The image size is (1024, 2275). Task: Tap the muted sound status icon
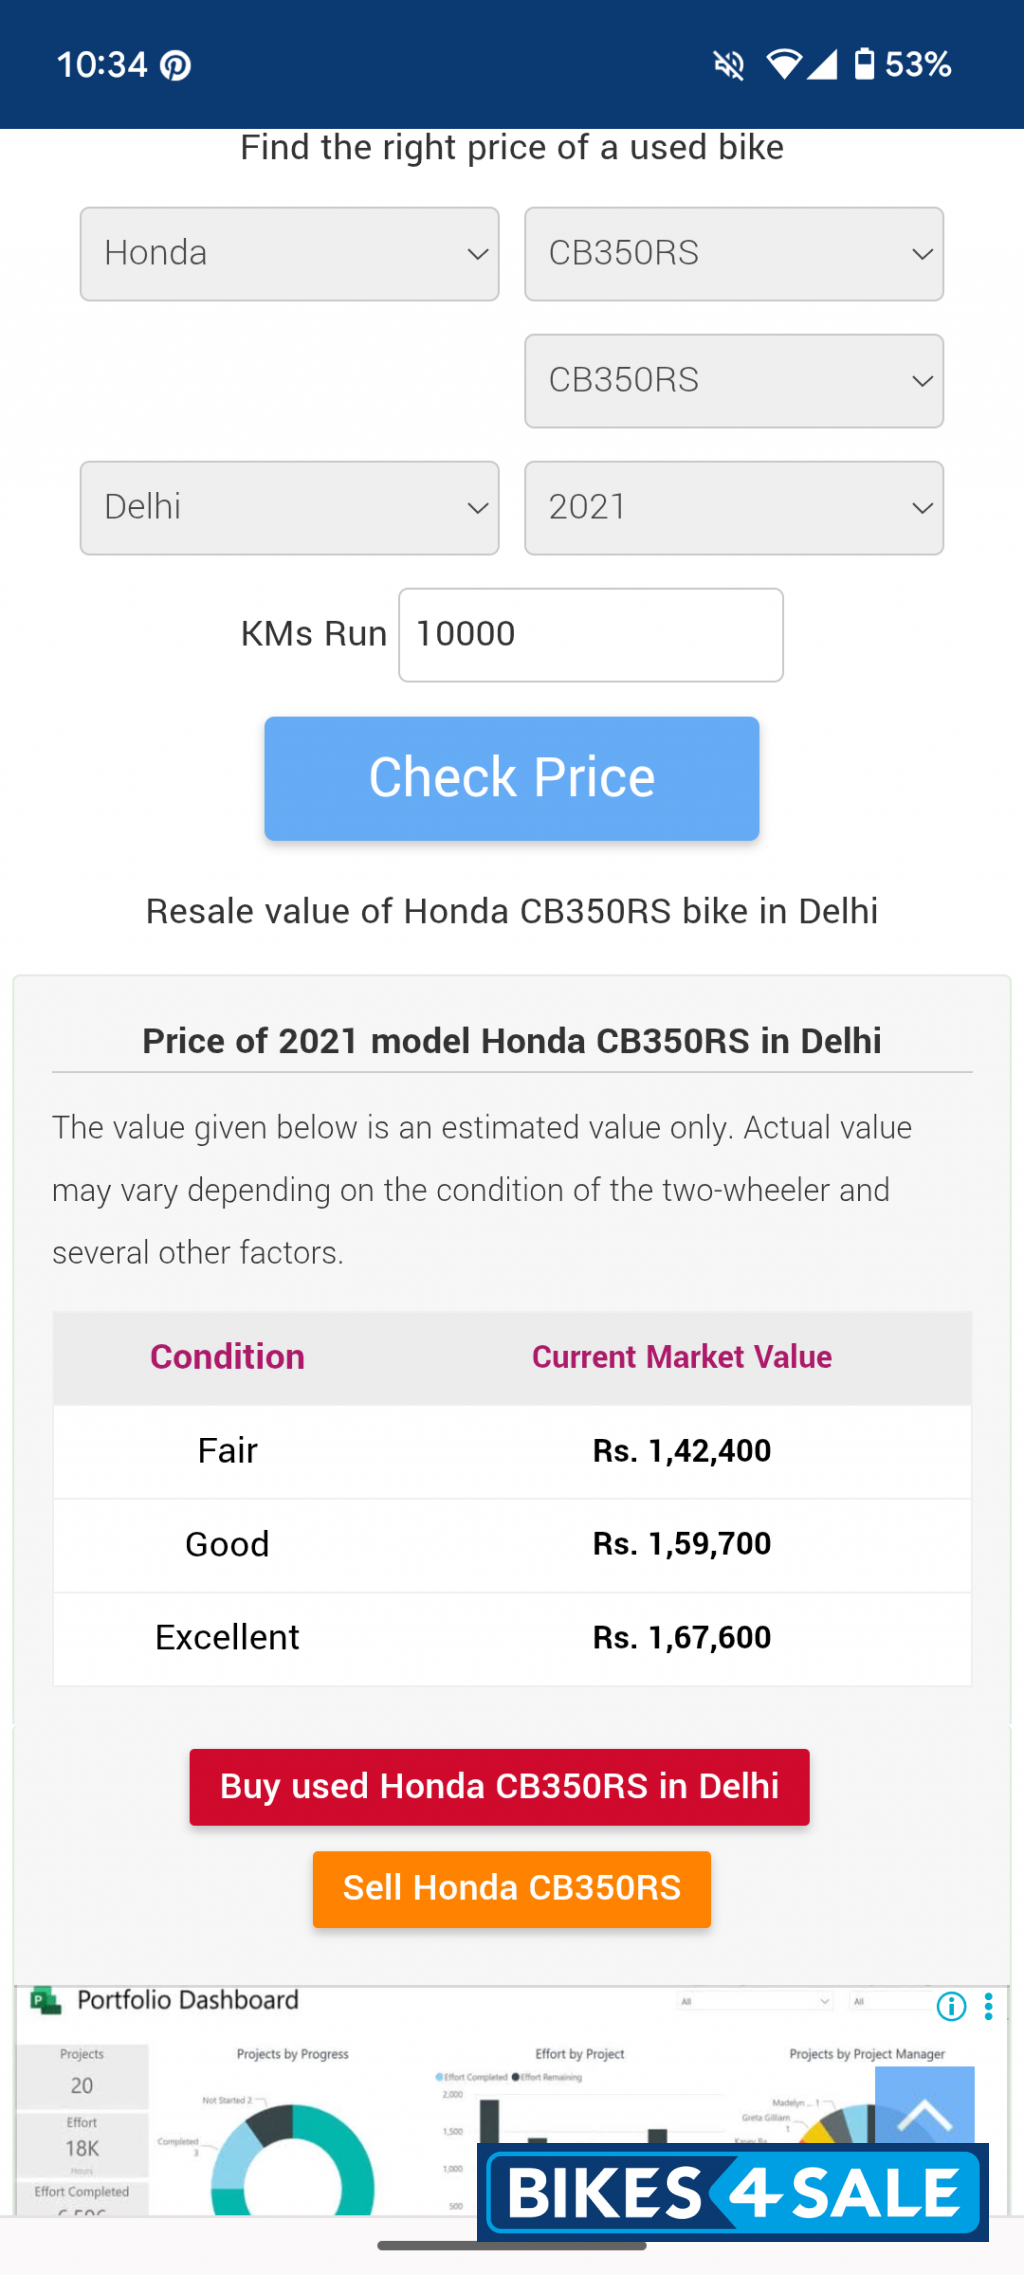point(729,66)
